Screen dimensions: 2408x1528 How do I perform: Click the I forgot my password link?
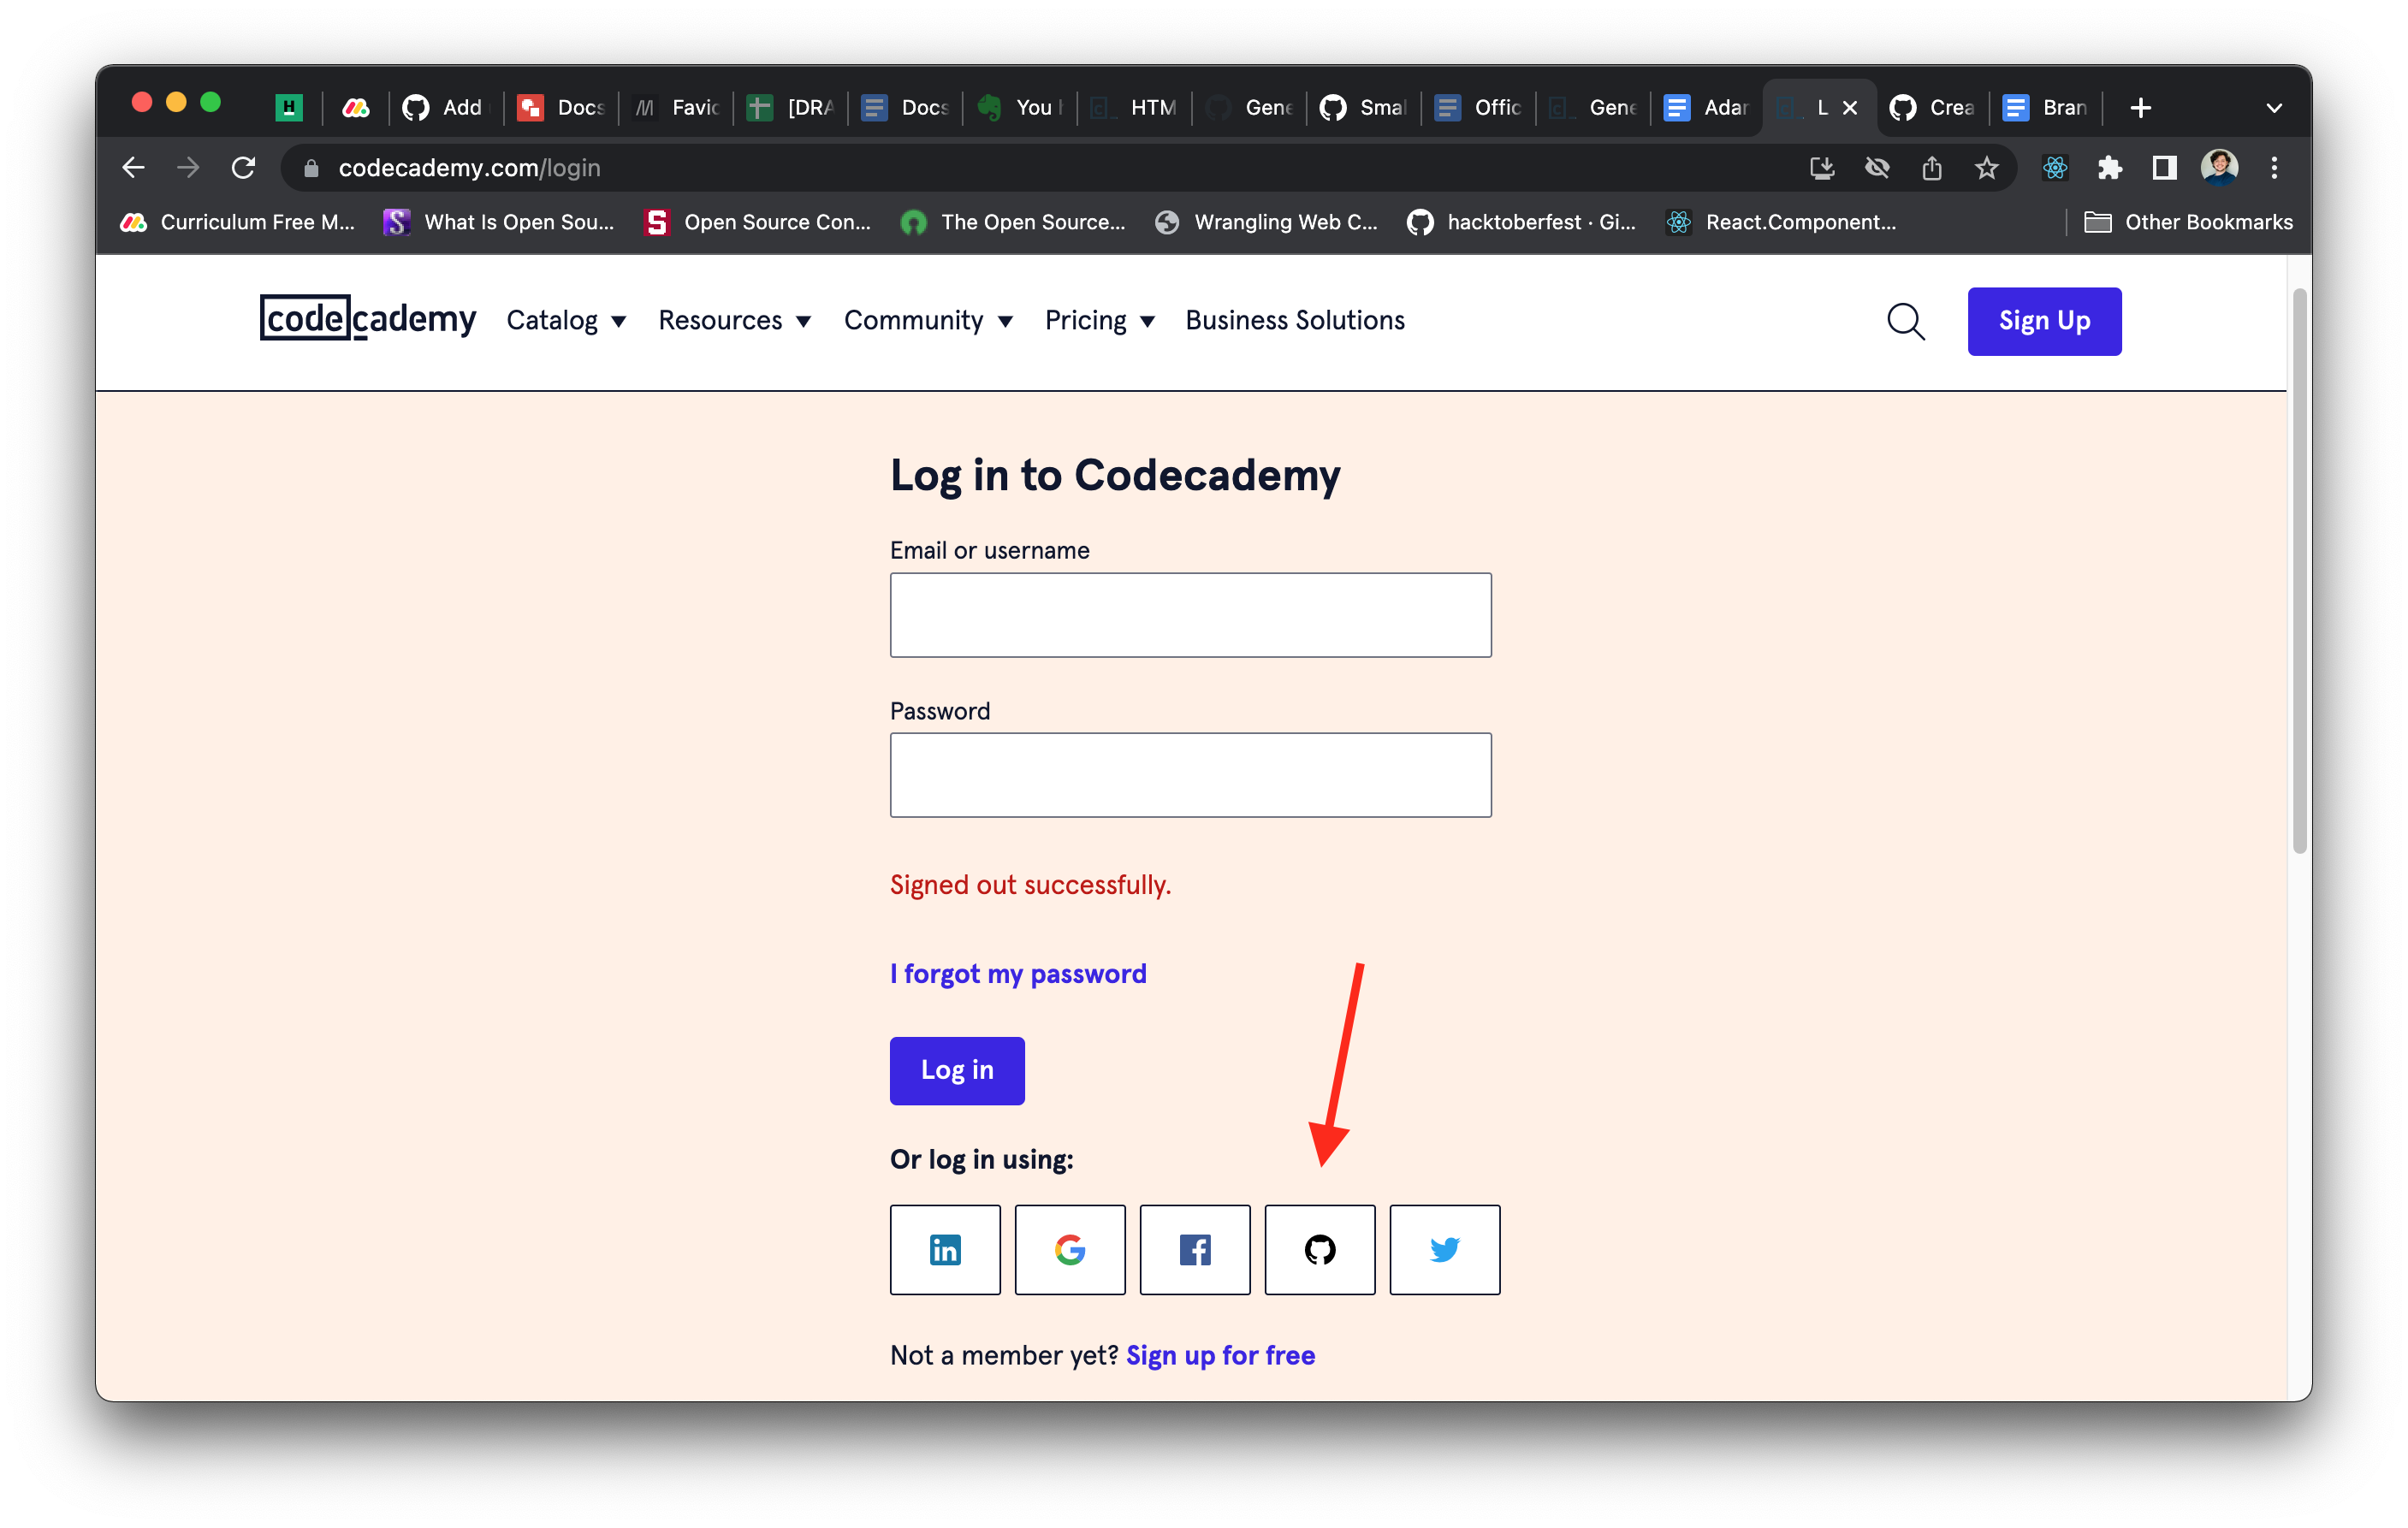(1018, 973)
